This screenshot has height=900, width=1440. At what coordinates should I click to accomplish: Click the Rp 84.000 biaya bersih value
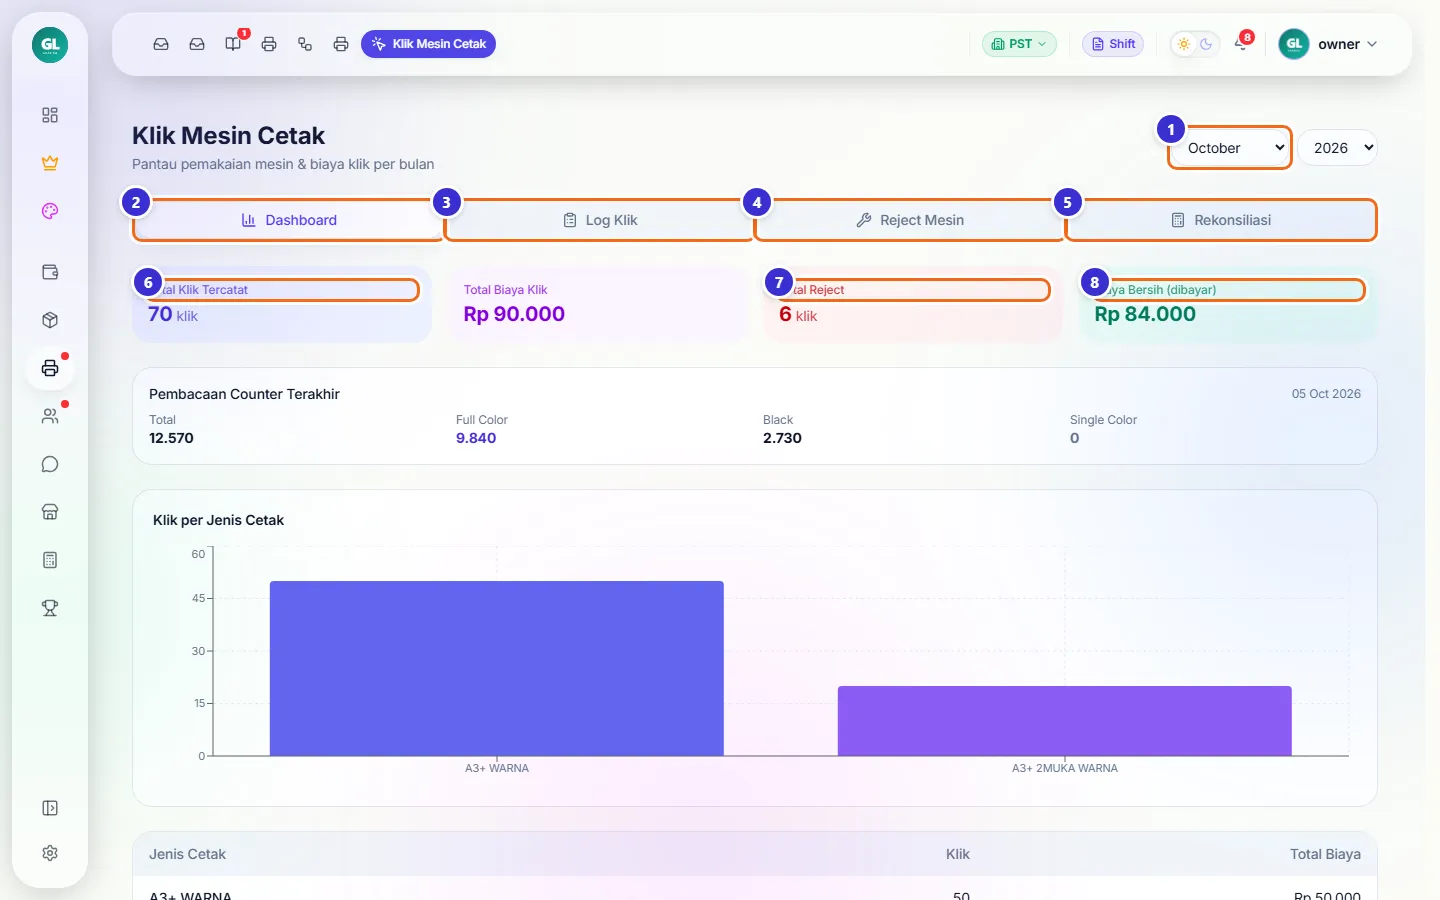1145,314
